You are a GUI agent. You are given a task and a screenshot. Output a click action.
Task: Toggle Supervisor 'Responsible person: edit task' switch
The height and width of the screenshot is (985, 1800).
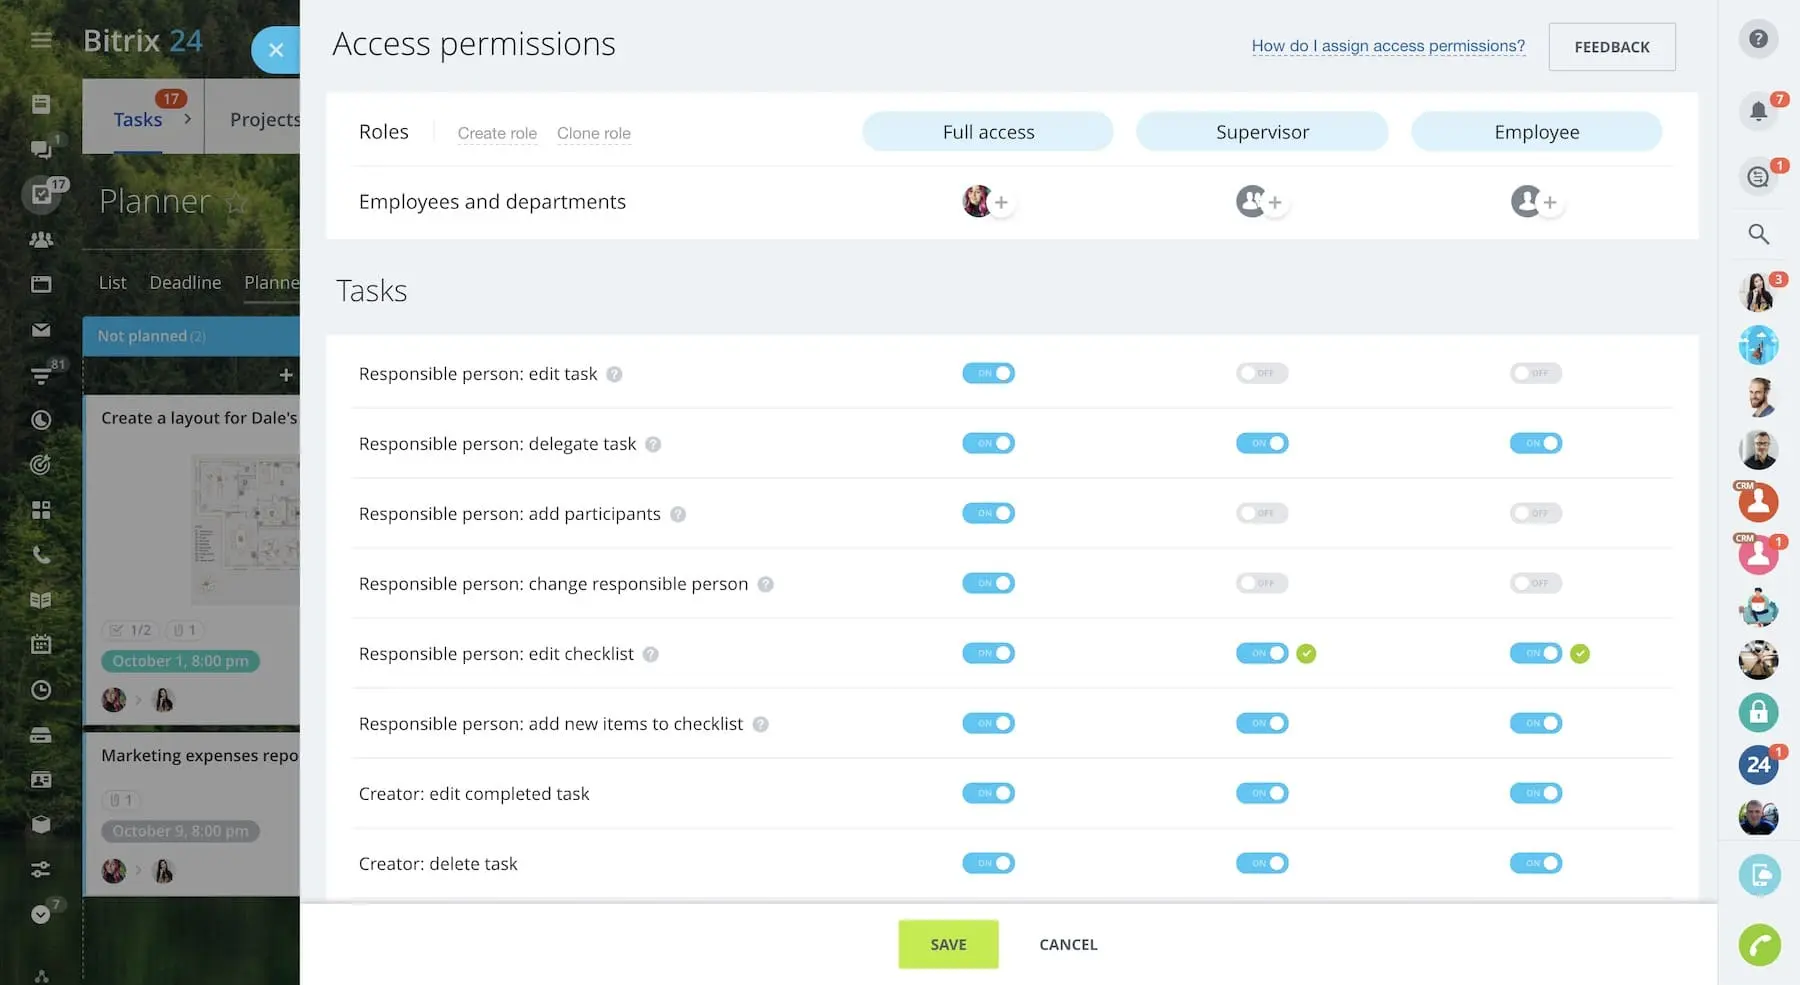[1262, 373]
